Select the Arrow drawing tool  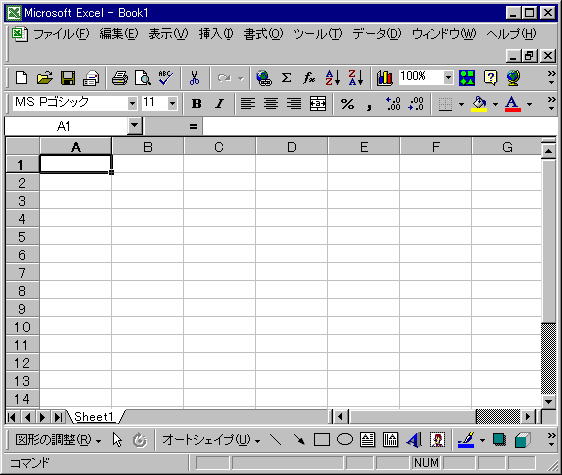[x=299, y=440]
